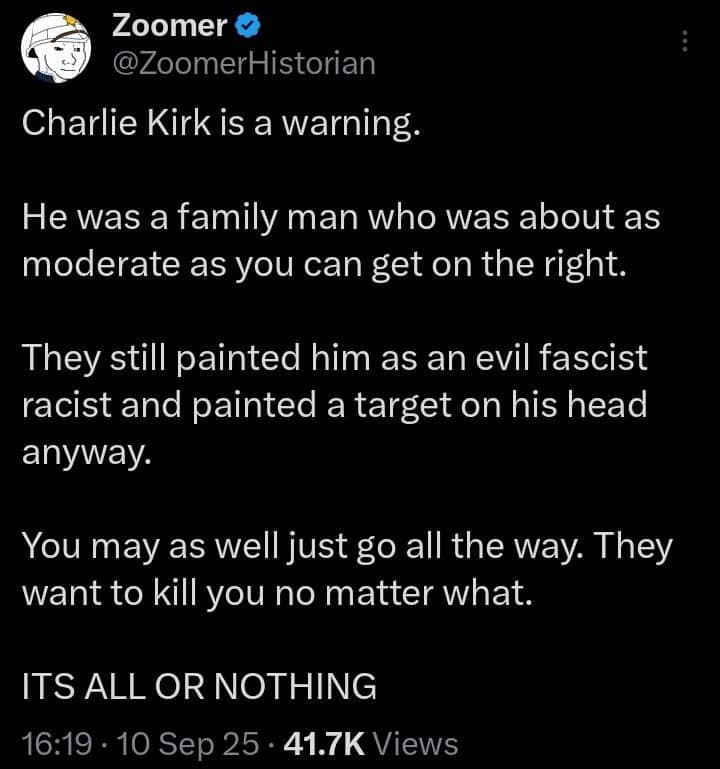Click the line starting "They still painted him"
This screenshot has width=720, height=769.
click(335, 357)
